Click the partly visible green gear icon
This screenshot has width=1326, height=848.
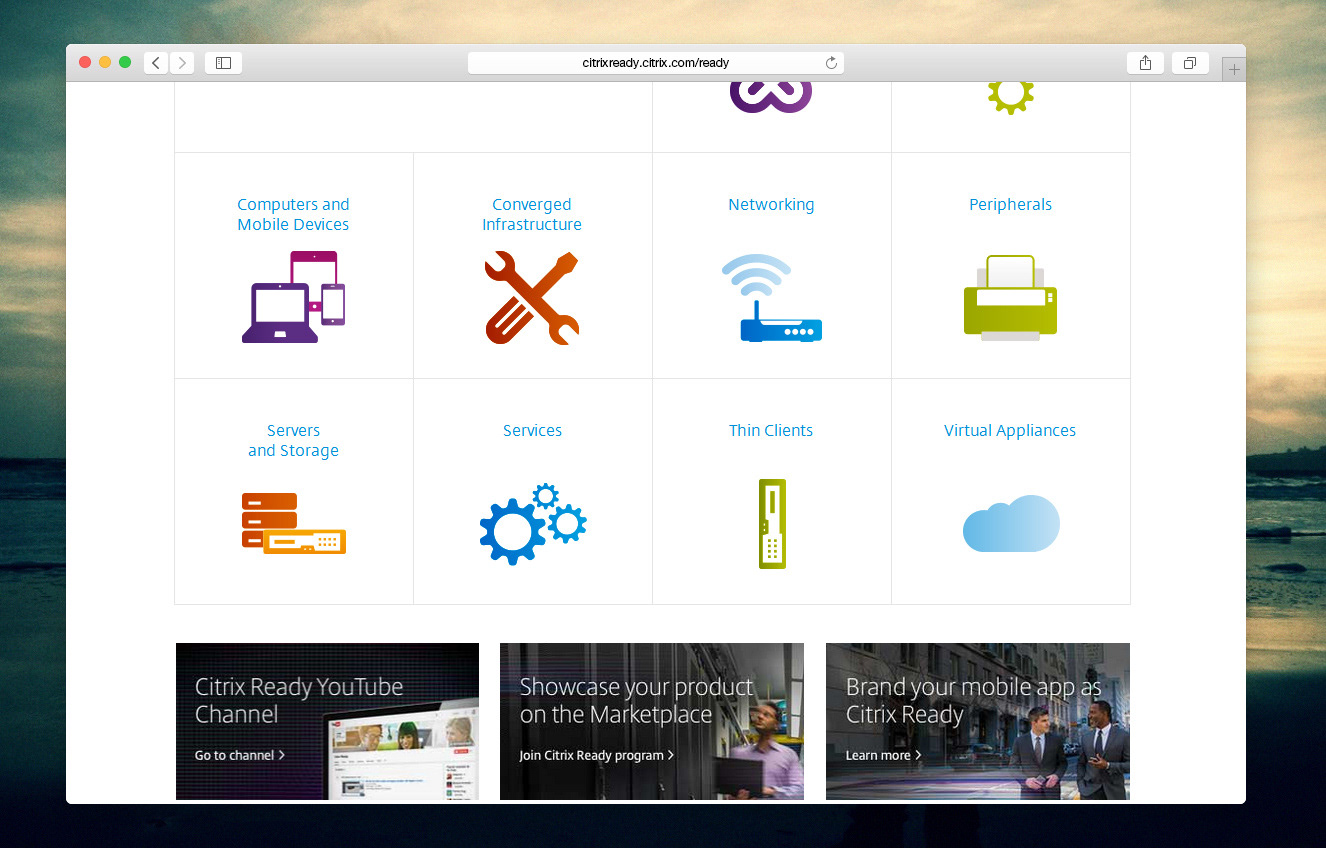(1010, 98)
